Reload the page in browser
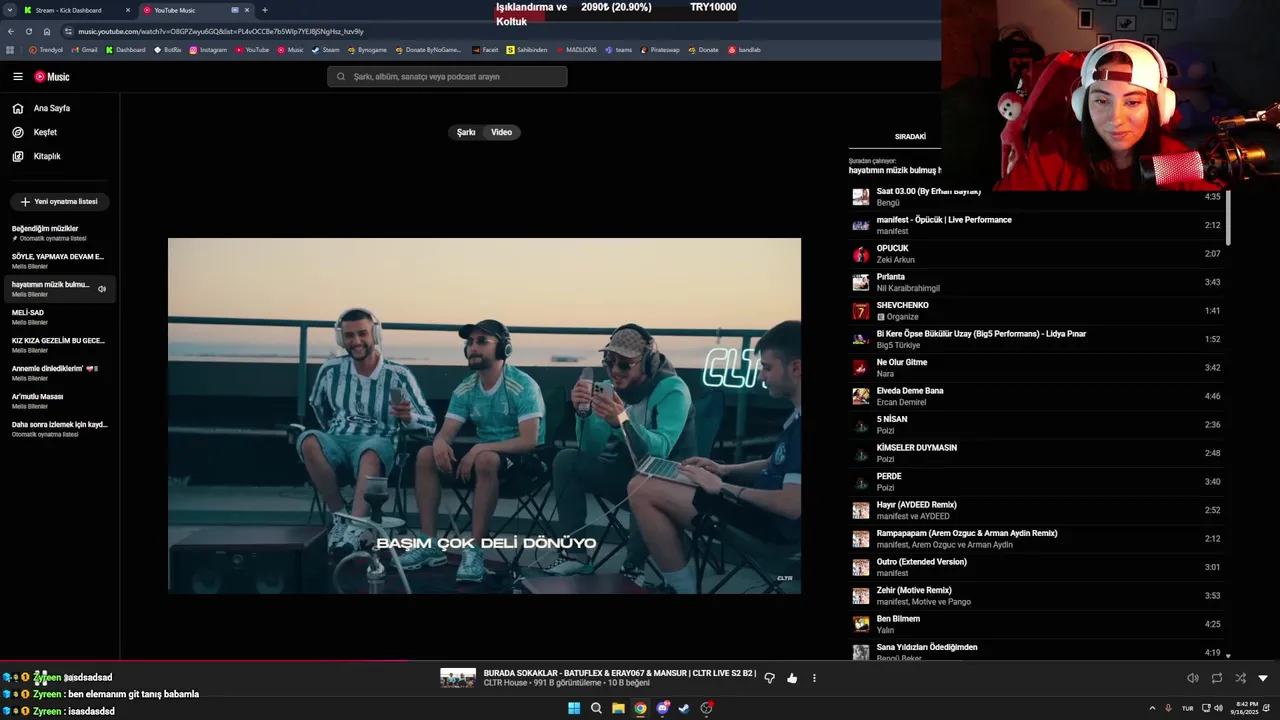This screenshot has width=1280, height=720. (29, 32)
